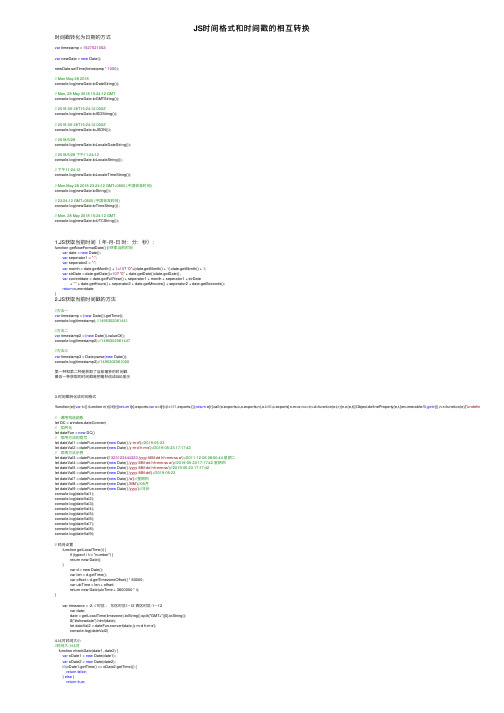Click the line "var timestamp = (new Date()).getTime();"
The image size is (504, 713).
(89, 316)
